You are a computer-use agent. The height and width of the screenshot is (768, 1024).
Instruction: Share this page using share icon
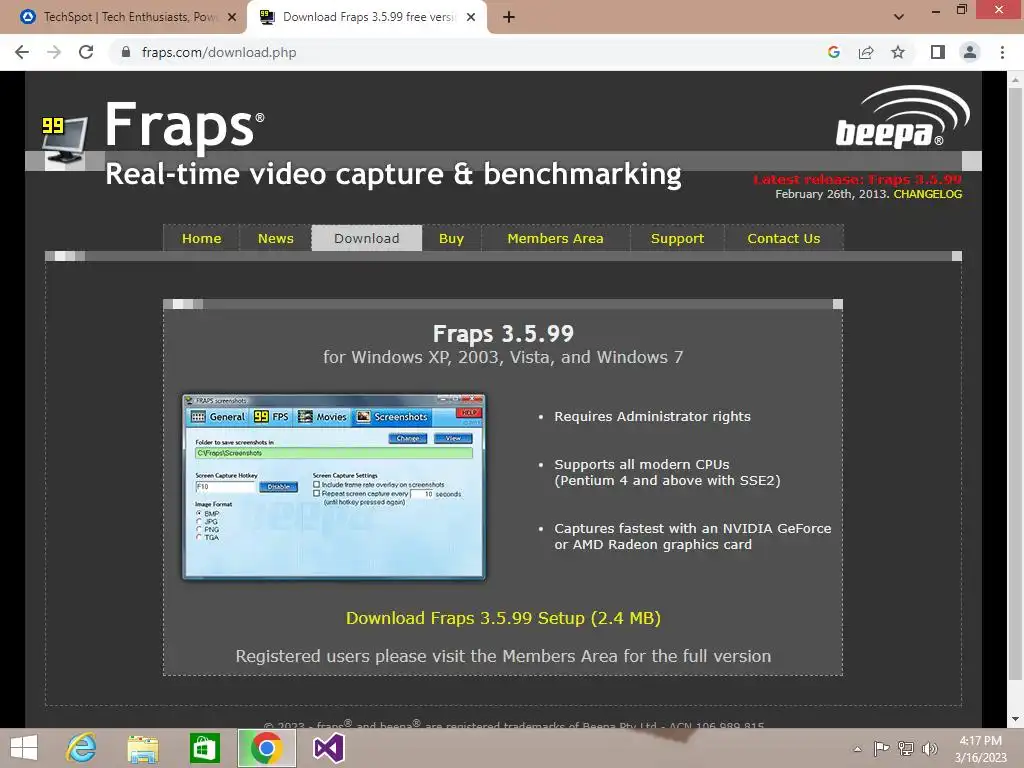click(x=866, y=52)
